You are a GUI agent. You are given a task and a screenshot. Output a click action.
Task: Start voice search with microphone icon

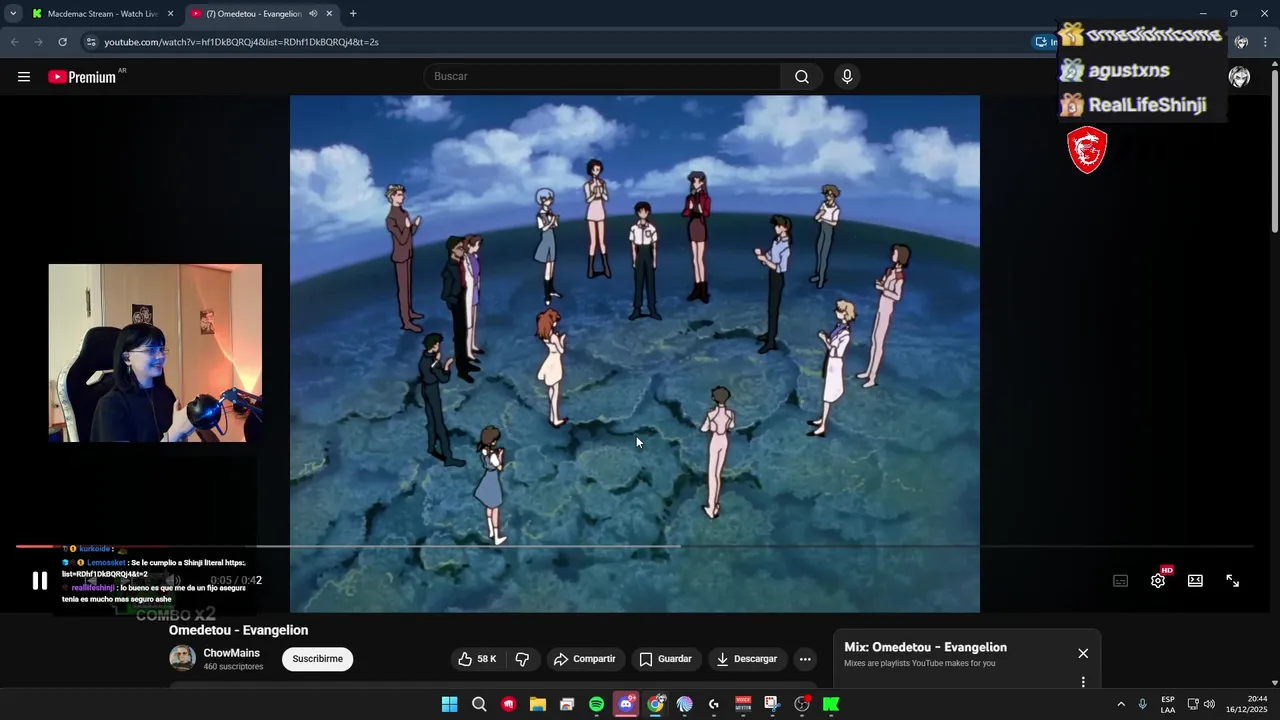tap(847, 77)
